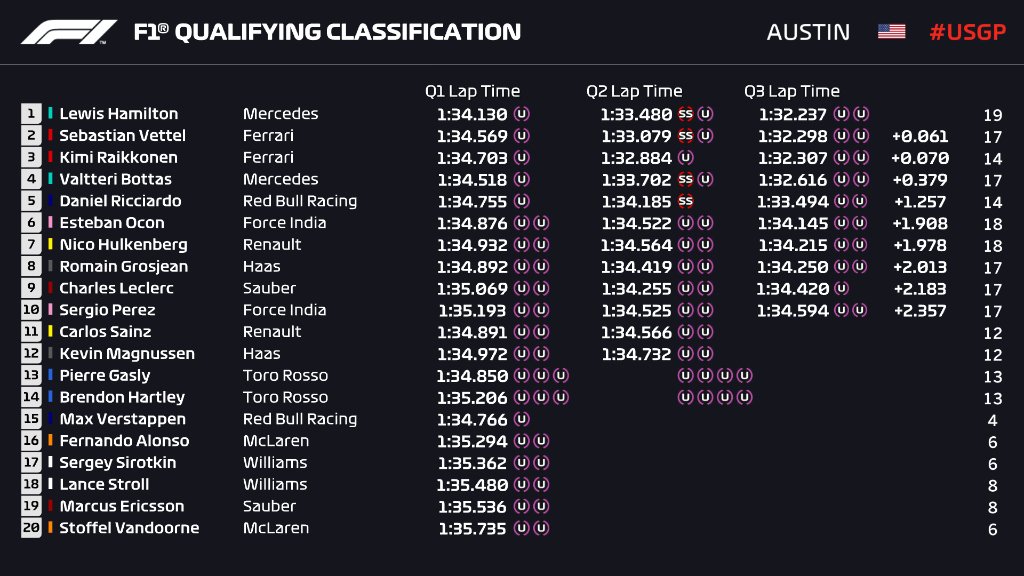Viewport: 1024px width, 576px height.
Task: Click the supersoft tyre icon in Vettel's Q2
Action: click(685, 136)
